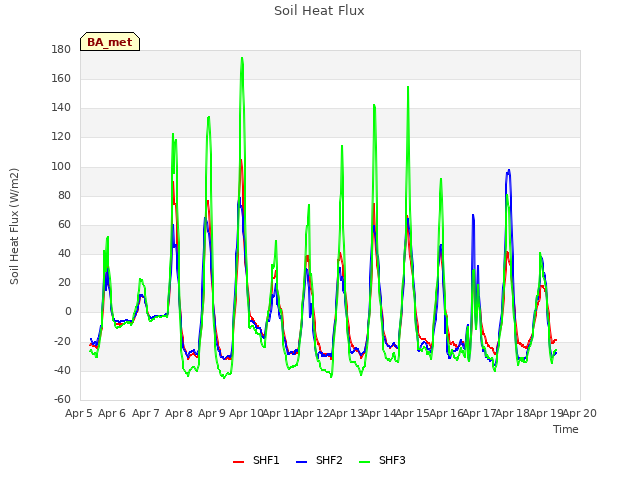Click the -40 y-axis tick label
Viewport: 640px width, 480px height.
[62, 371]
